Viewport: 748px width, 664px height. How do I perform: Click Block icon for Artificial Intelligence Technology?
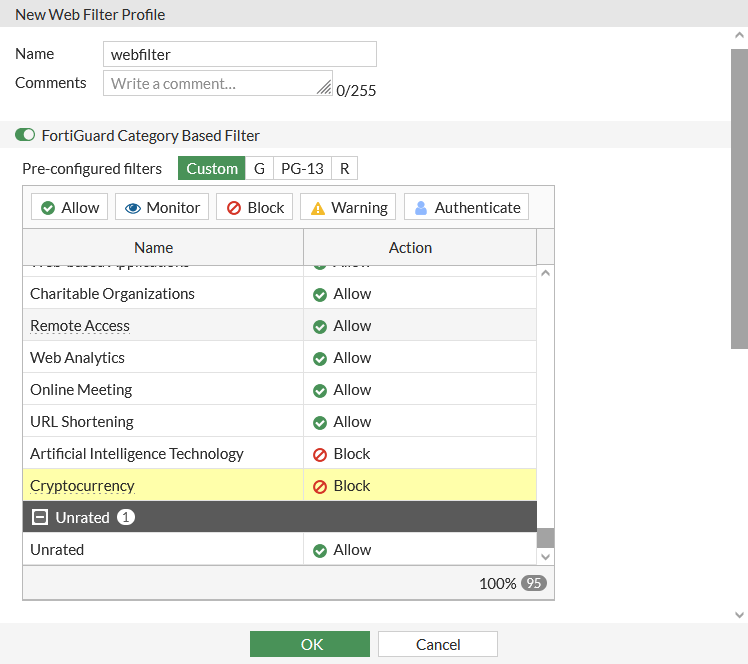tap(320, 454)
